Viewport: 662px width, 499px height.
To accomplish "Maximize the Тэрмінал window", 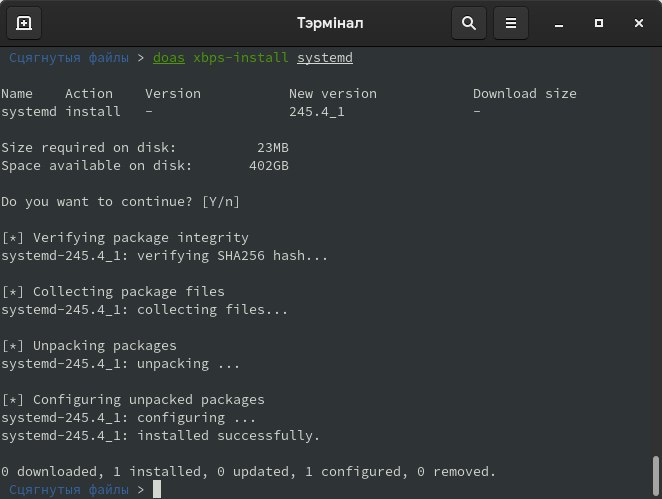I will click(599, 23).
